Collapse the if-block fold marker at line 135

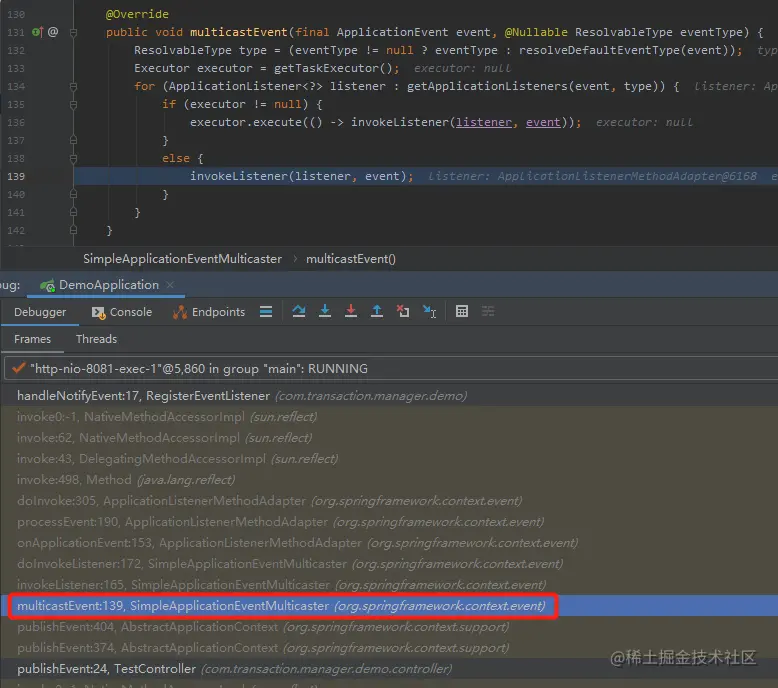pos(73,105)
